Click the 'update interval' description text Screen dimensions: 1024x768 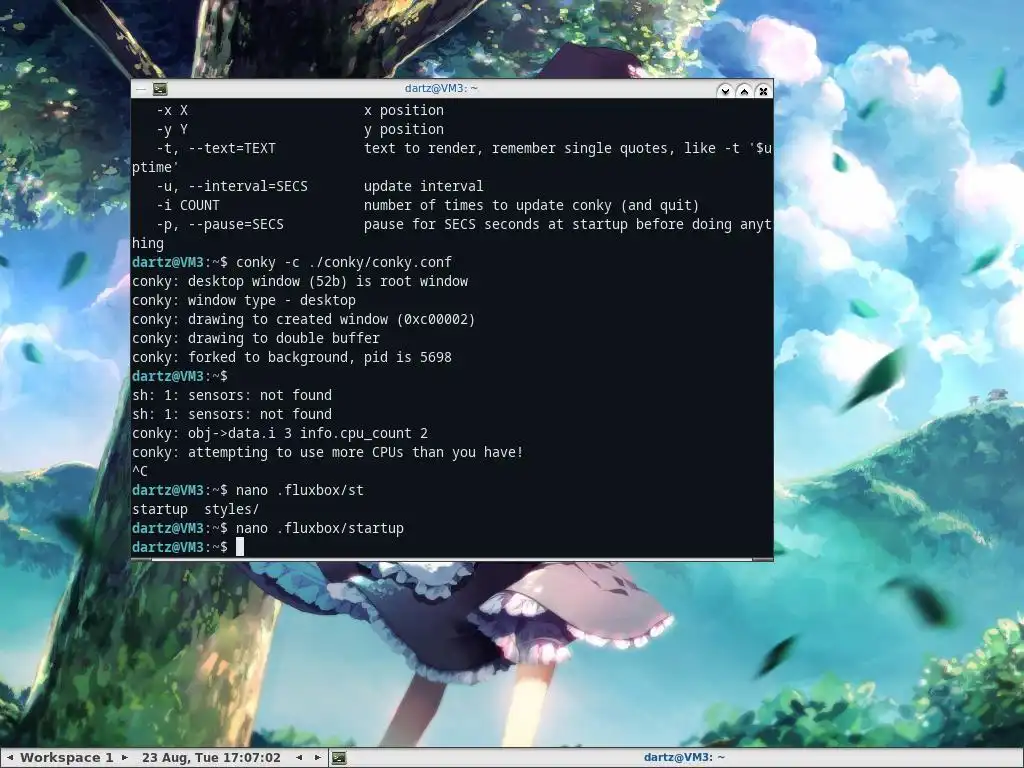coord(423,185)
